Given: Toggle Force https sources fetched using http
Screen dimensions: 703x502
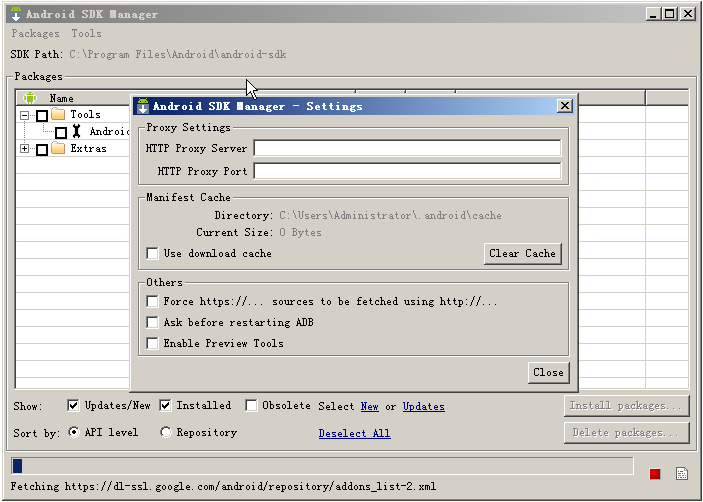Looking at the screenshot, I should tap(152, 301).
